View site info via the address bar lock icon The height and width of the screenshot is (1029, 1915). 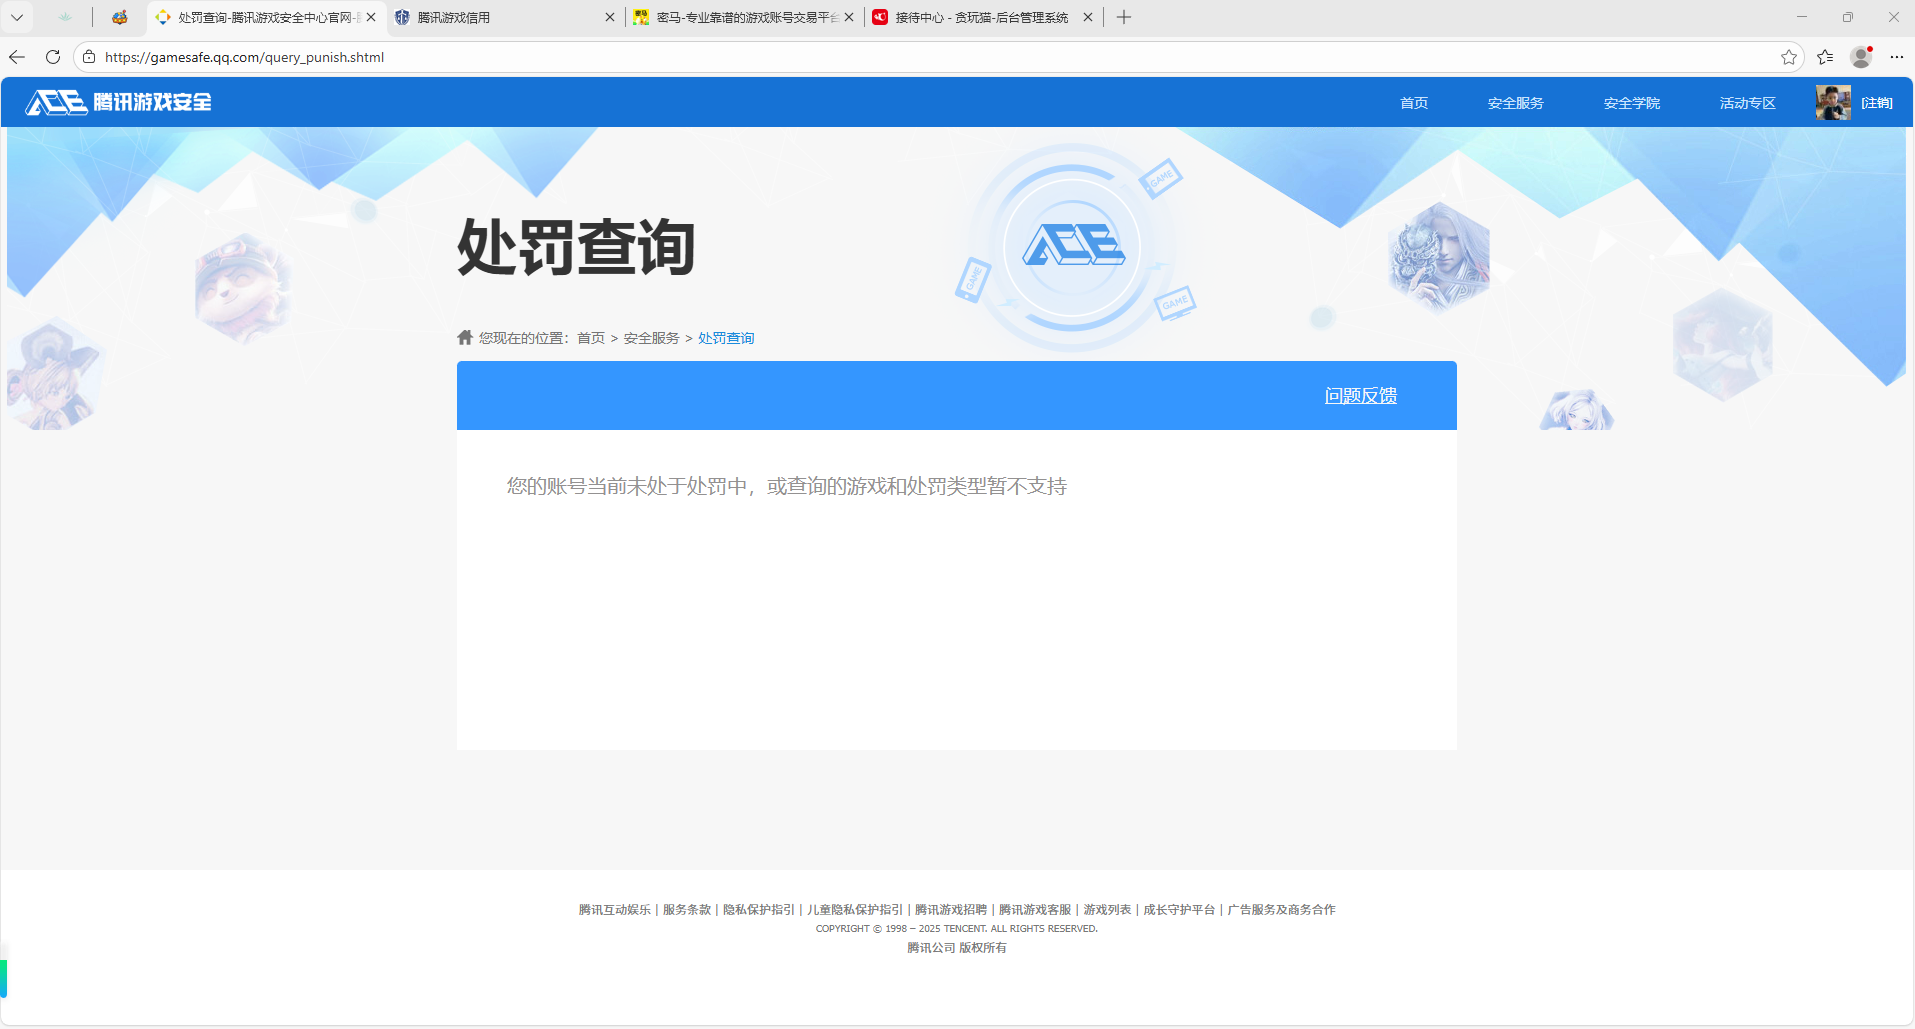89,57
